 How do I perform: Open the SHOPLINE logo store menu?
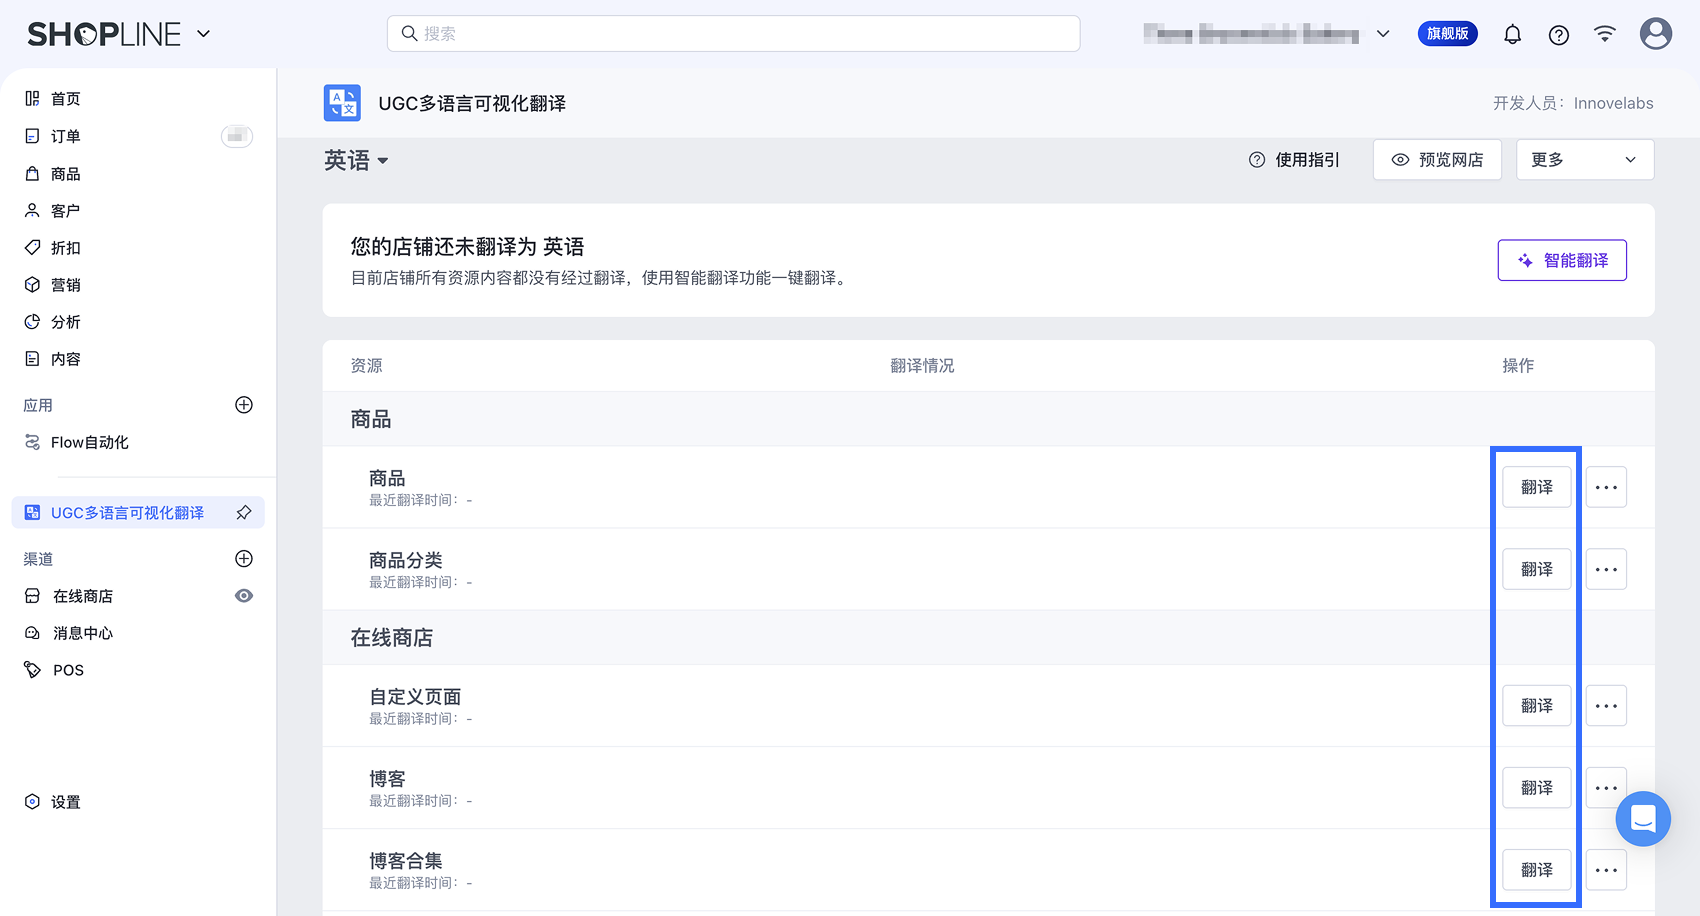pos(119,34)
